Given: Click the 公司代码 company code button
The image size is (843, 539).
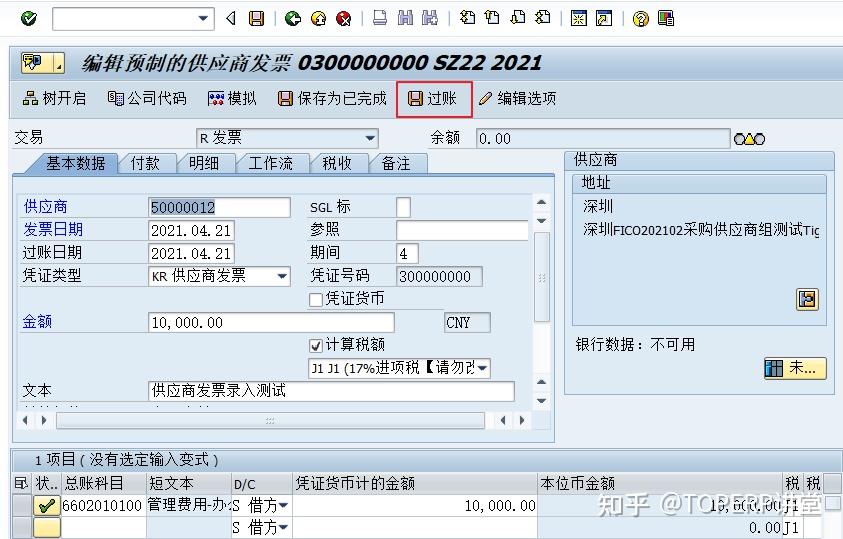Looking at the screenshot, I should [x=147, y=98].
